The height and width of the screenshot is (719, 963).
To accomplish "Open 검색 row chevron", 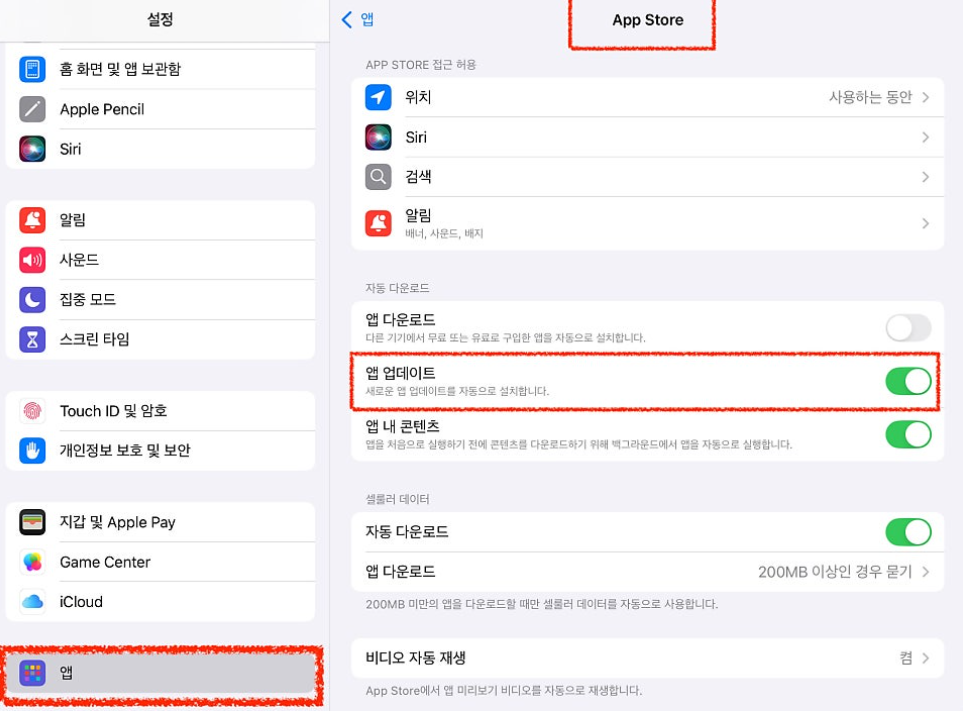I will [x=926, y=177].
